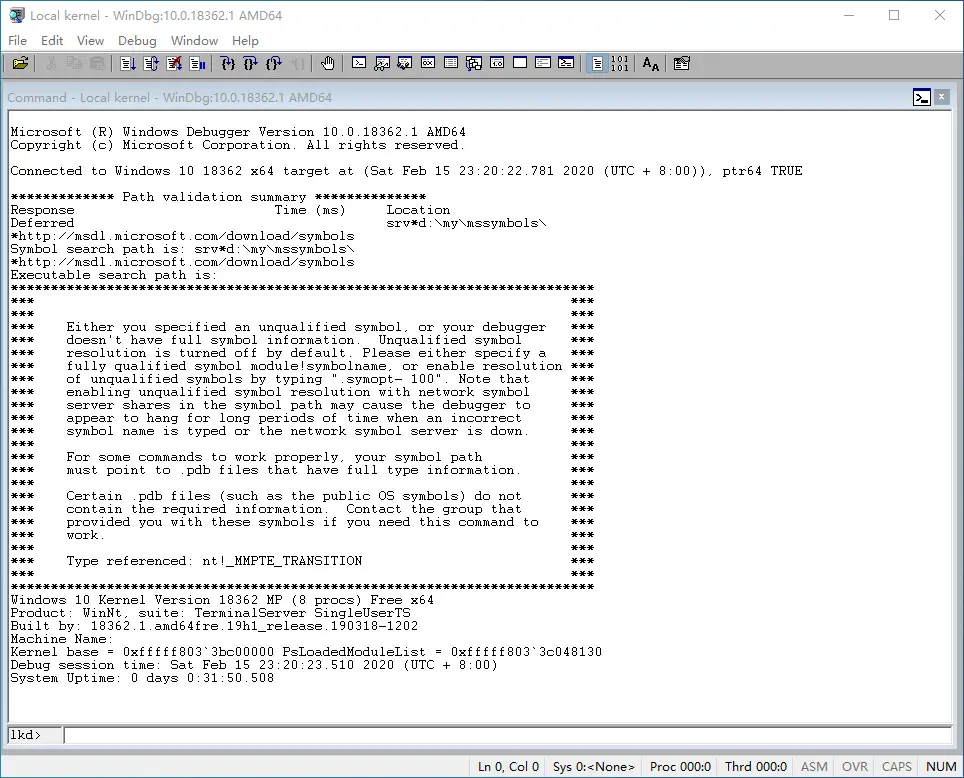Click the Step Out toolbar icon
This screenshot has width=964, height=778.
coord(274,63)
